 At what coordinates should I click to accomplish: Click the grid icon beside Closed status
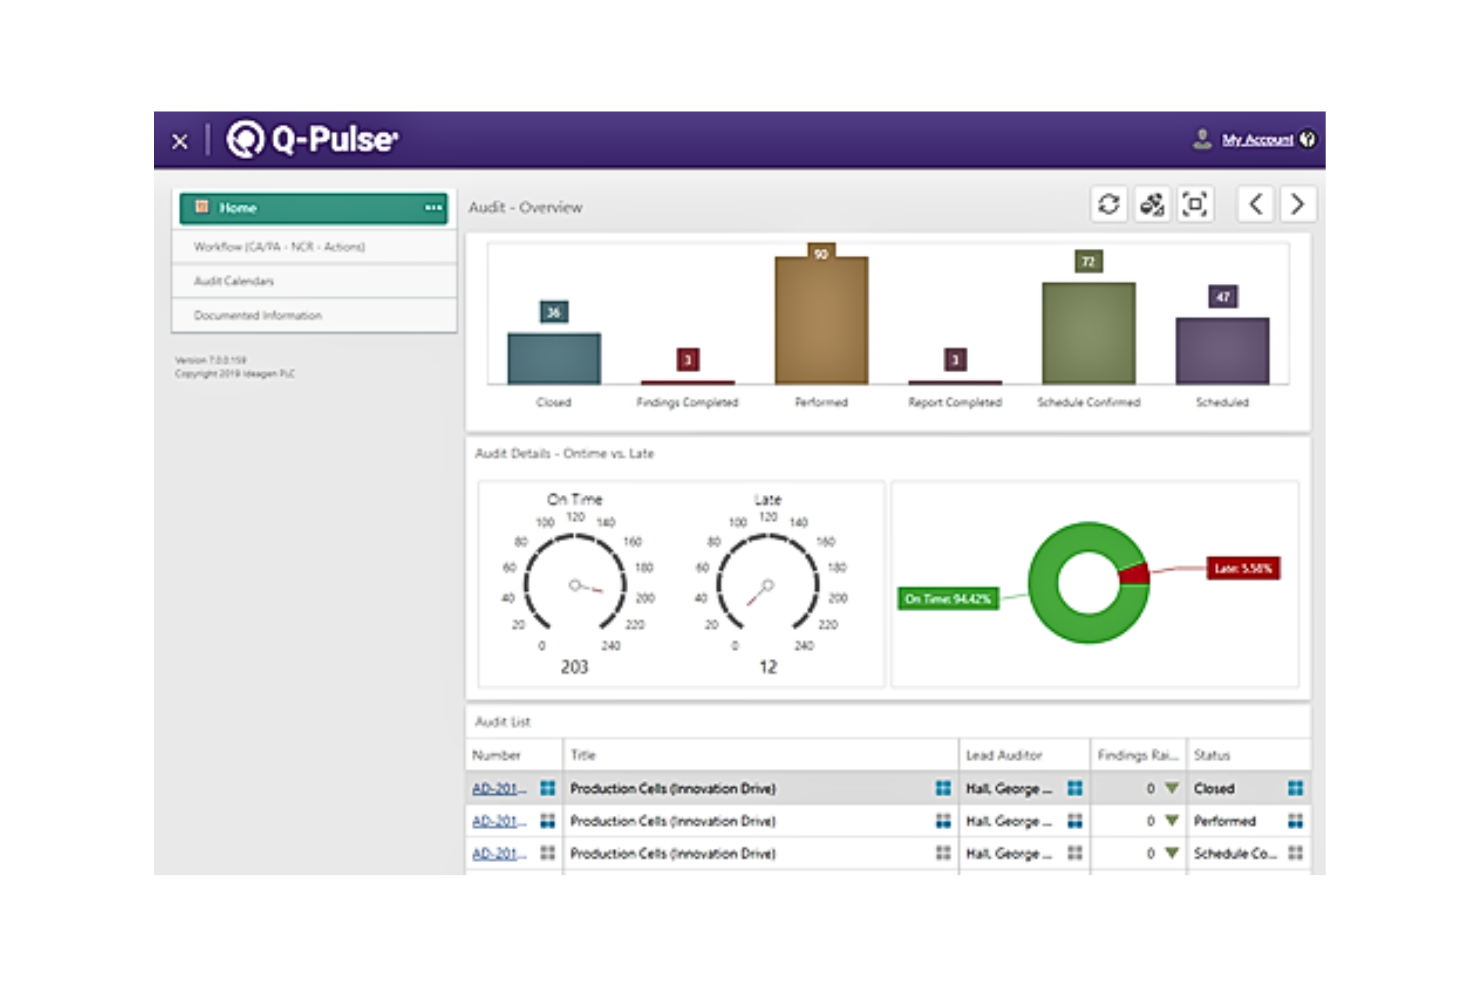coord(1295,788)
